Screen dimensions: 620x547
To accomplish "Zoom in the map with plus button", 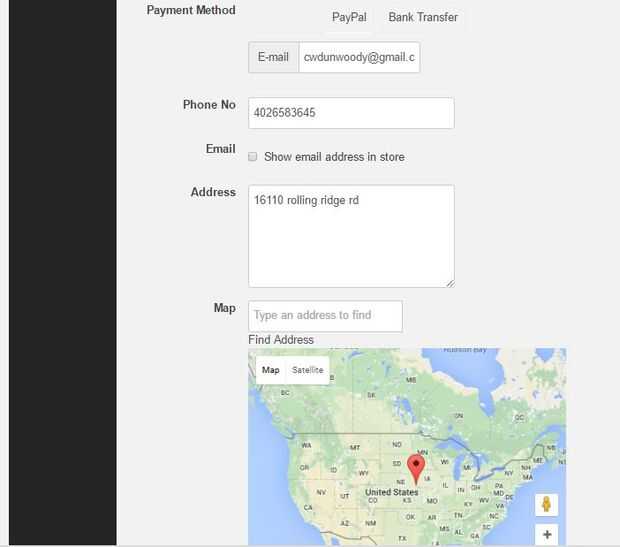I will 547,535.
